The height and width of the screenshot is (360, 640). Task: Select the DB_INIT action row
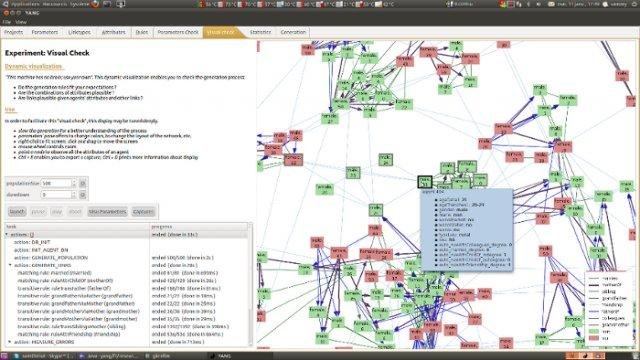coord(126,242)
